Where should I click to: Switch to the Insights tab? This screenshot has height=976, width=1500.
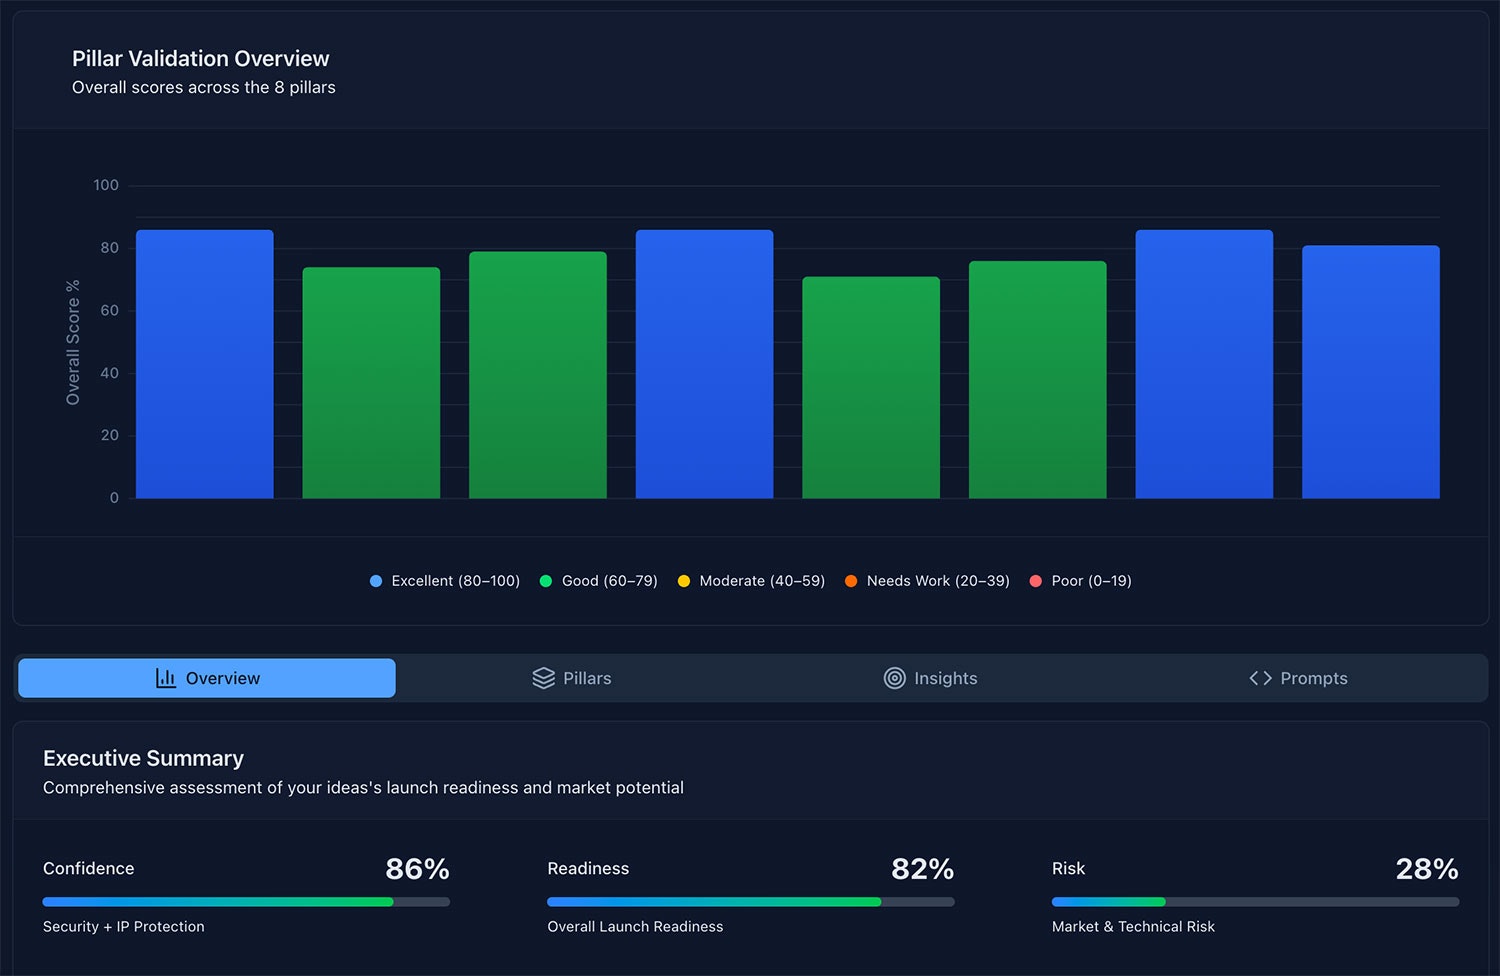point(931,678)
